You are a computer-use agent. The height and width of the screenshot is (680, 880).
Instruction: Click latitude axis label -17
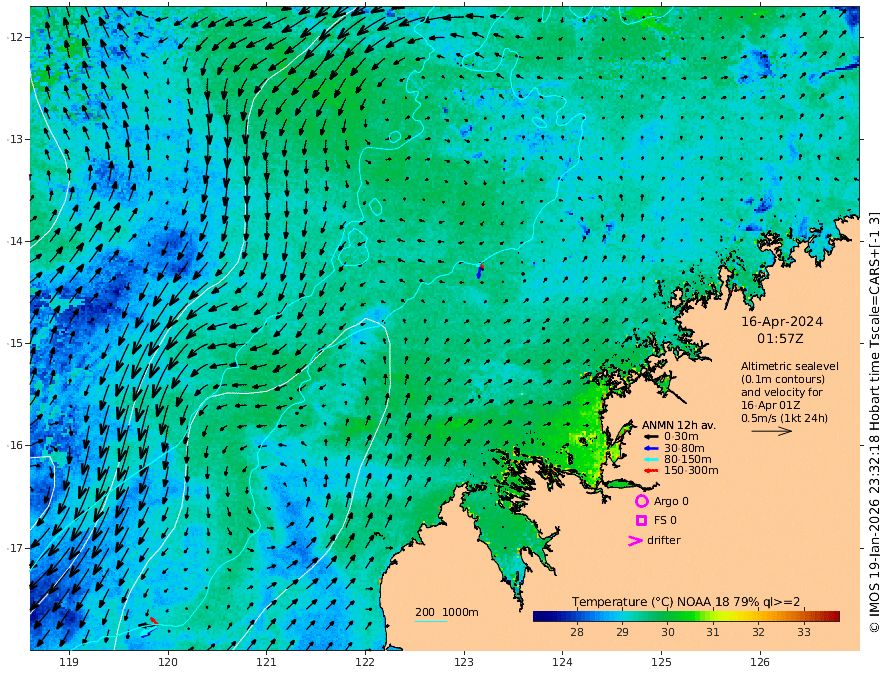click(15, 548)
